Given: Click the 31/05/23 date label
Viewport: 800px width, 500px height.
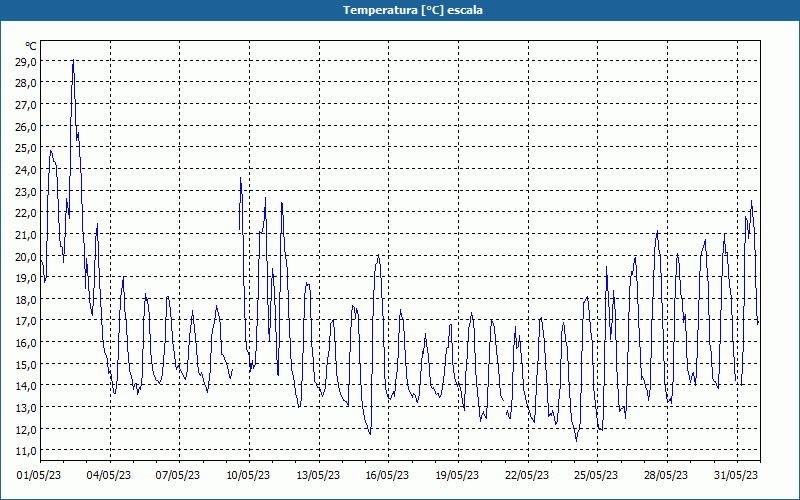Looking at the screenshot, I should (x=736, y=475).
